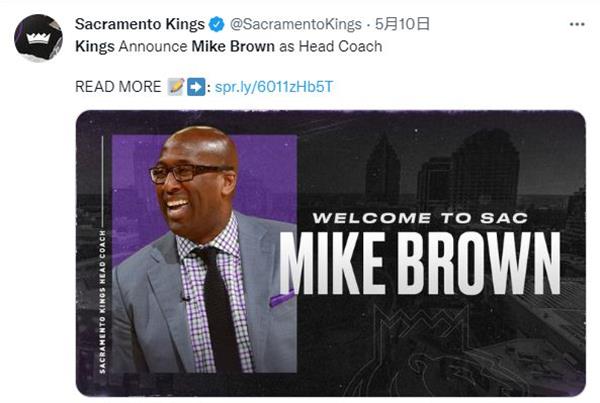600x403 pixels.
Task: Click the large MIKE BROWN headline in the image
Action: [420, 263]
